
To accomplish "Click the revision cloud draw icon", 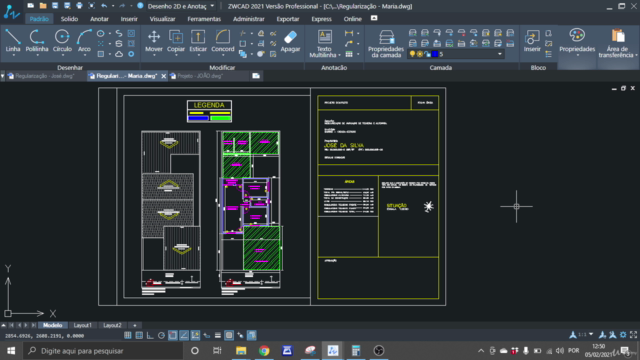I will click(x=119, y=54).
